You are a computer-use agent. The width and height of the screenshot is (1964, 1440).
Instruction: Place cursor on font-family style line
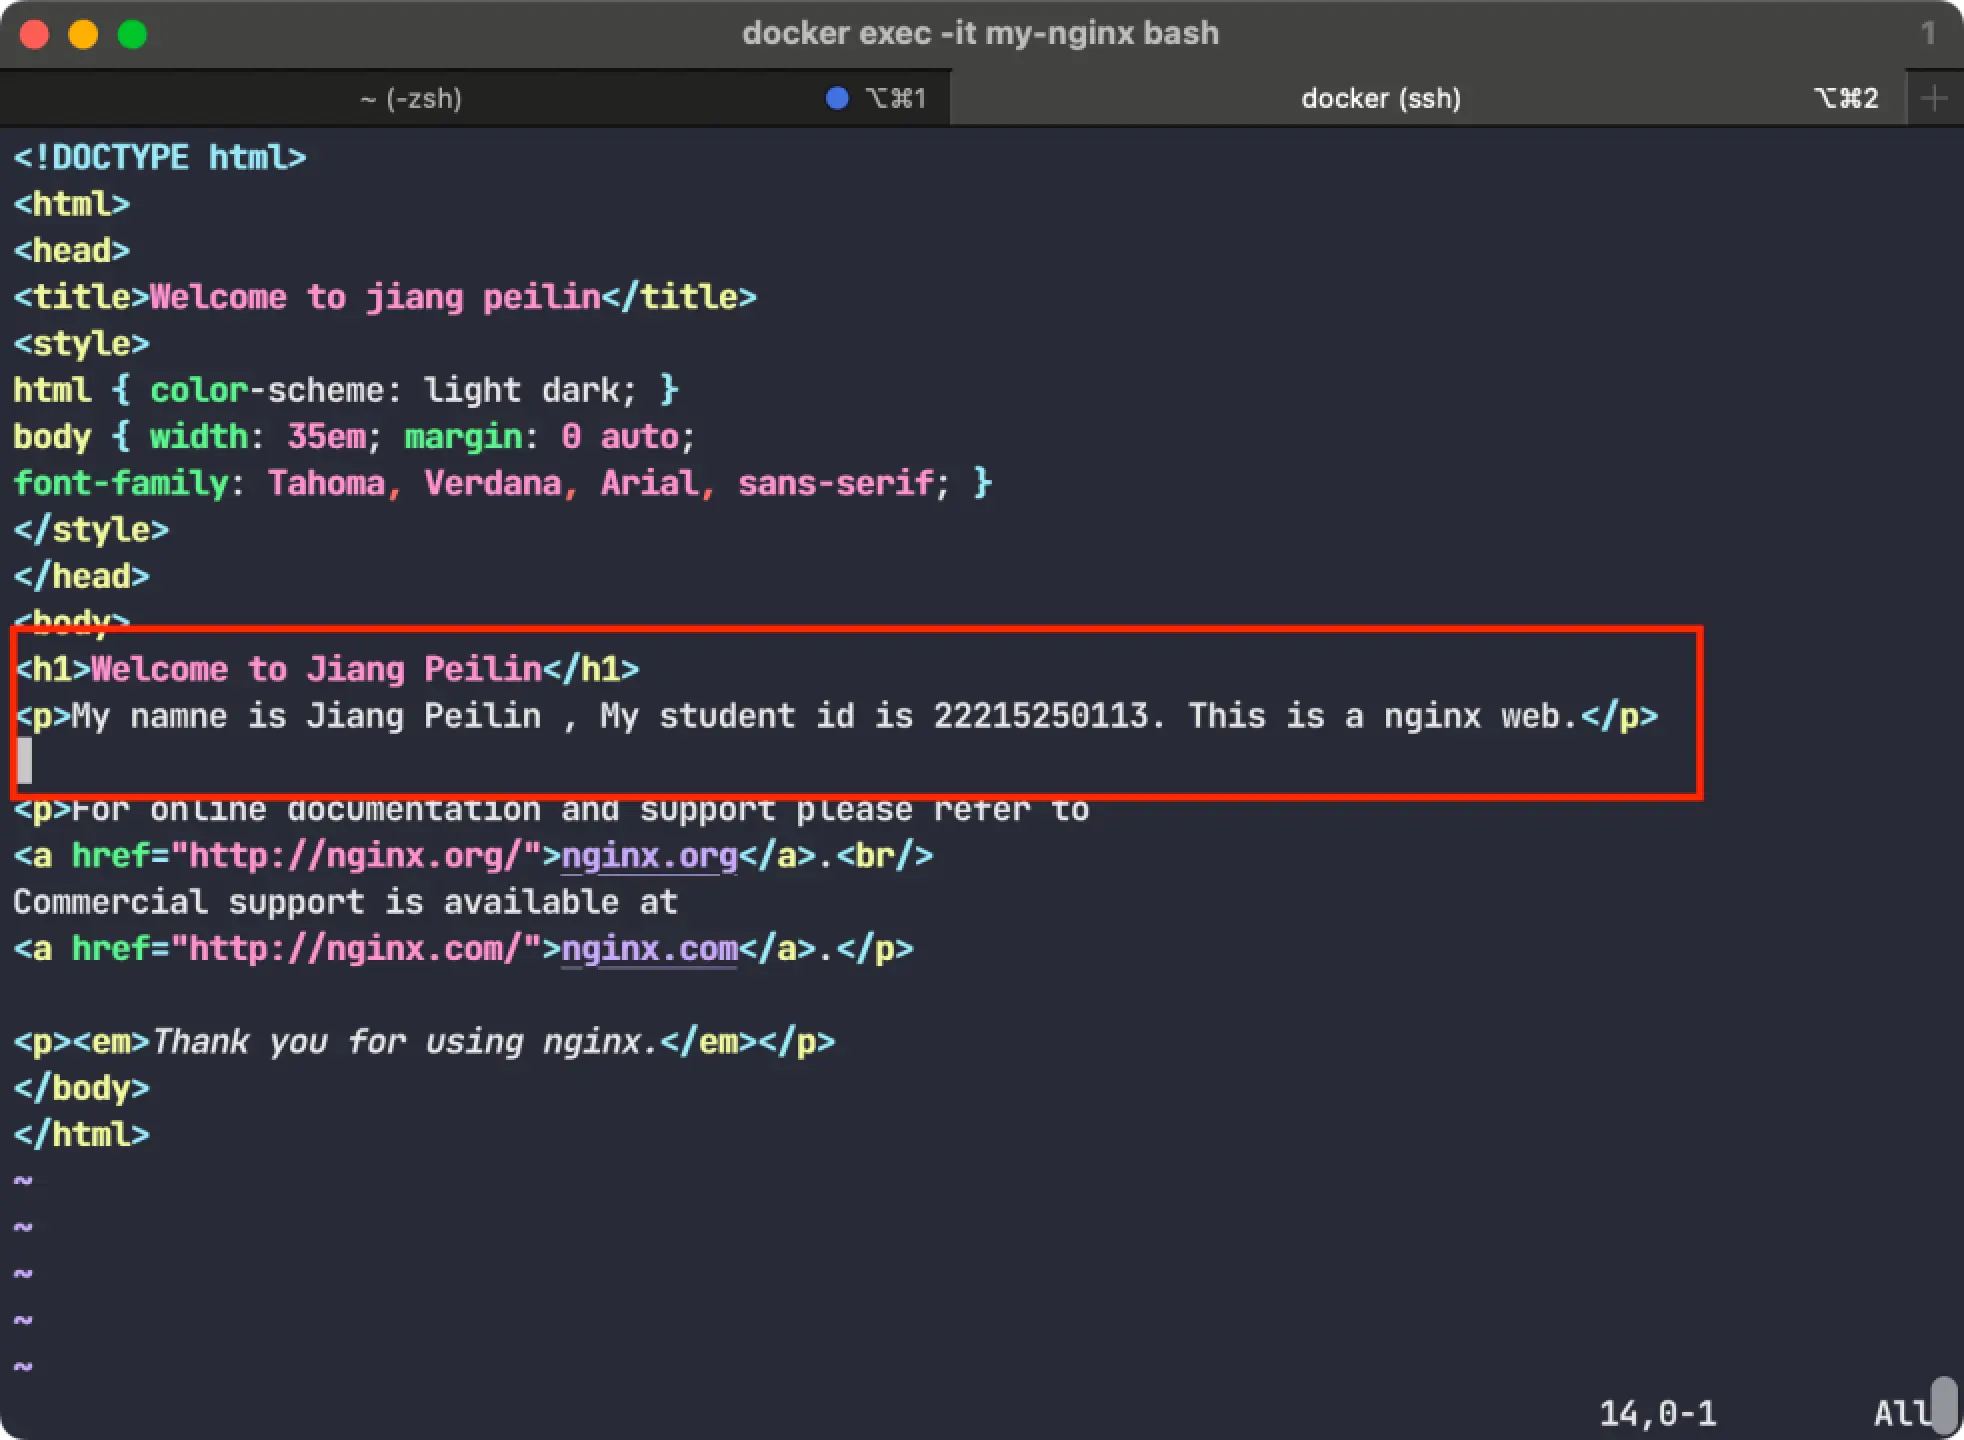point(500,483)
